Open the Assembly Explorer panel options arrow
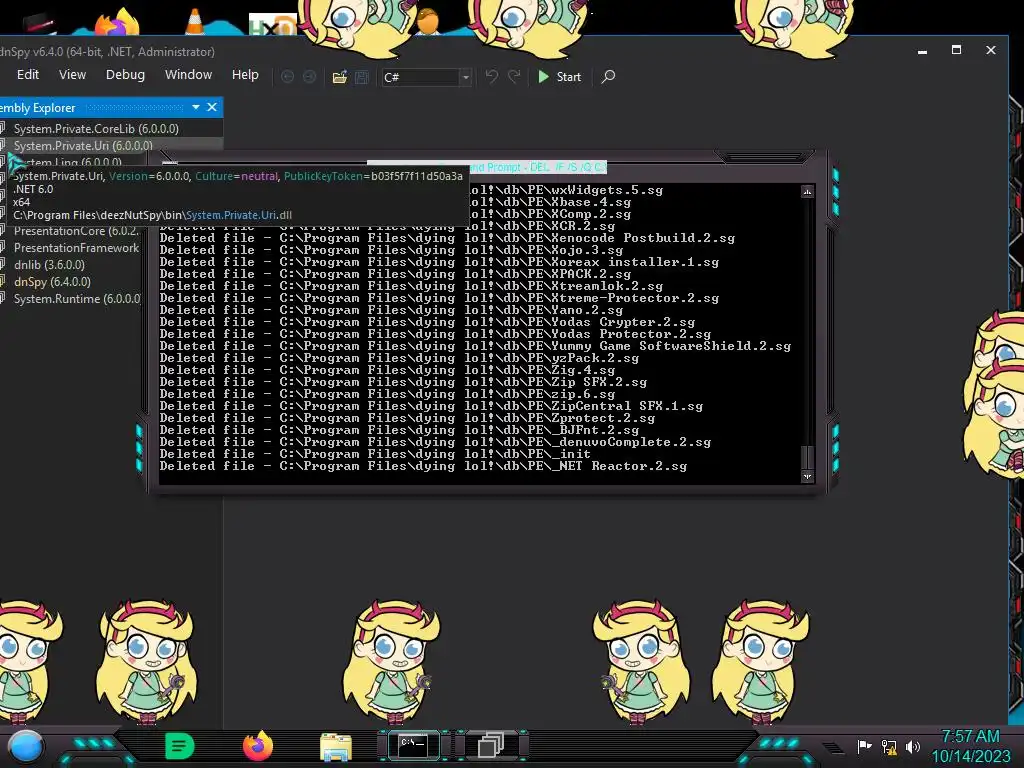Viewport: 1024px width, 768px height. coord(196,107)
